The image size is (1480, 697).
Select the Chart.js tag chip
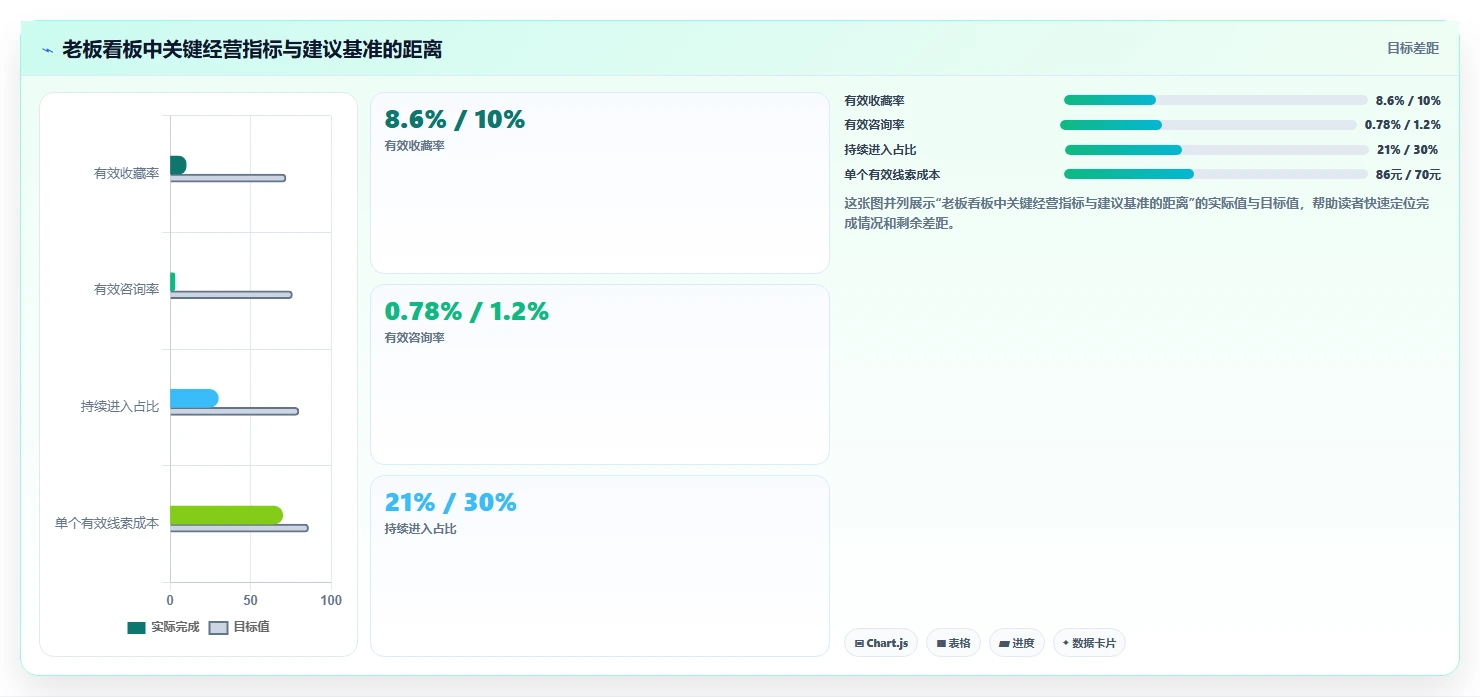pos(881,643)
